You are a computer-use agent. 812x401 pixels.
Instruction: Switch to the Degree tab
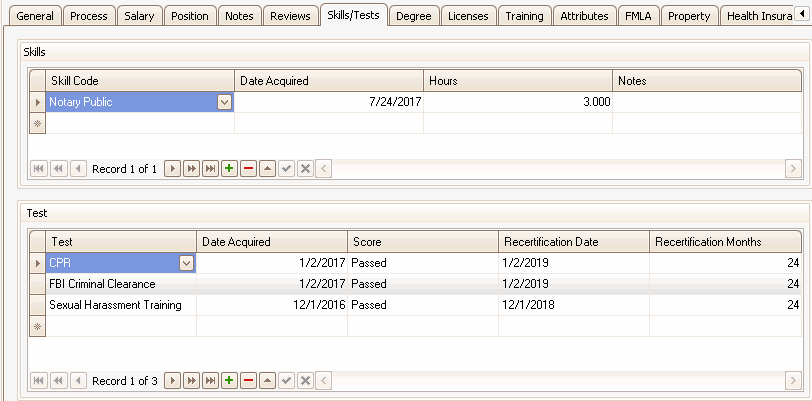[413, 16]
